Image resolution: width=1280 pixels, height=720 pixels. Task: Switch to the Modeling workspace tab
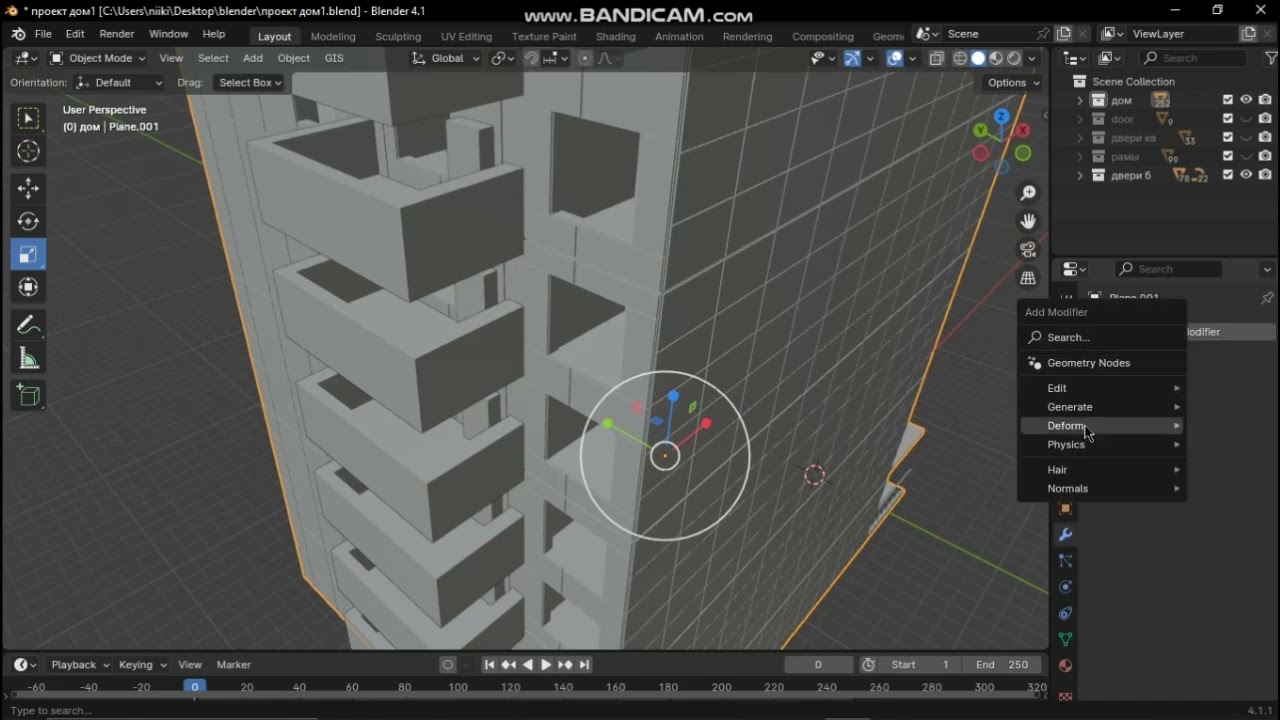333,37
